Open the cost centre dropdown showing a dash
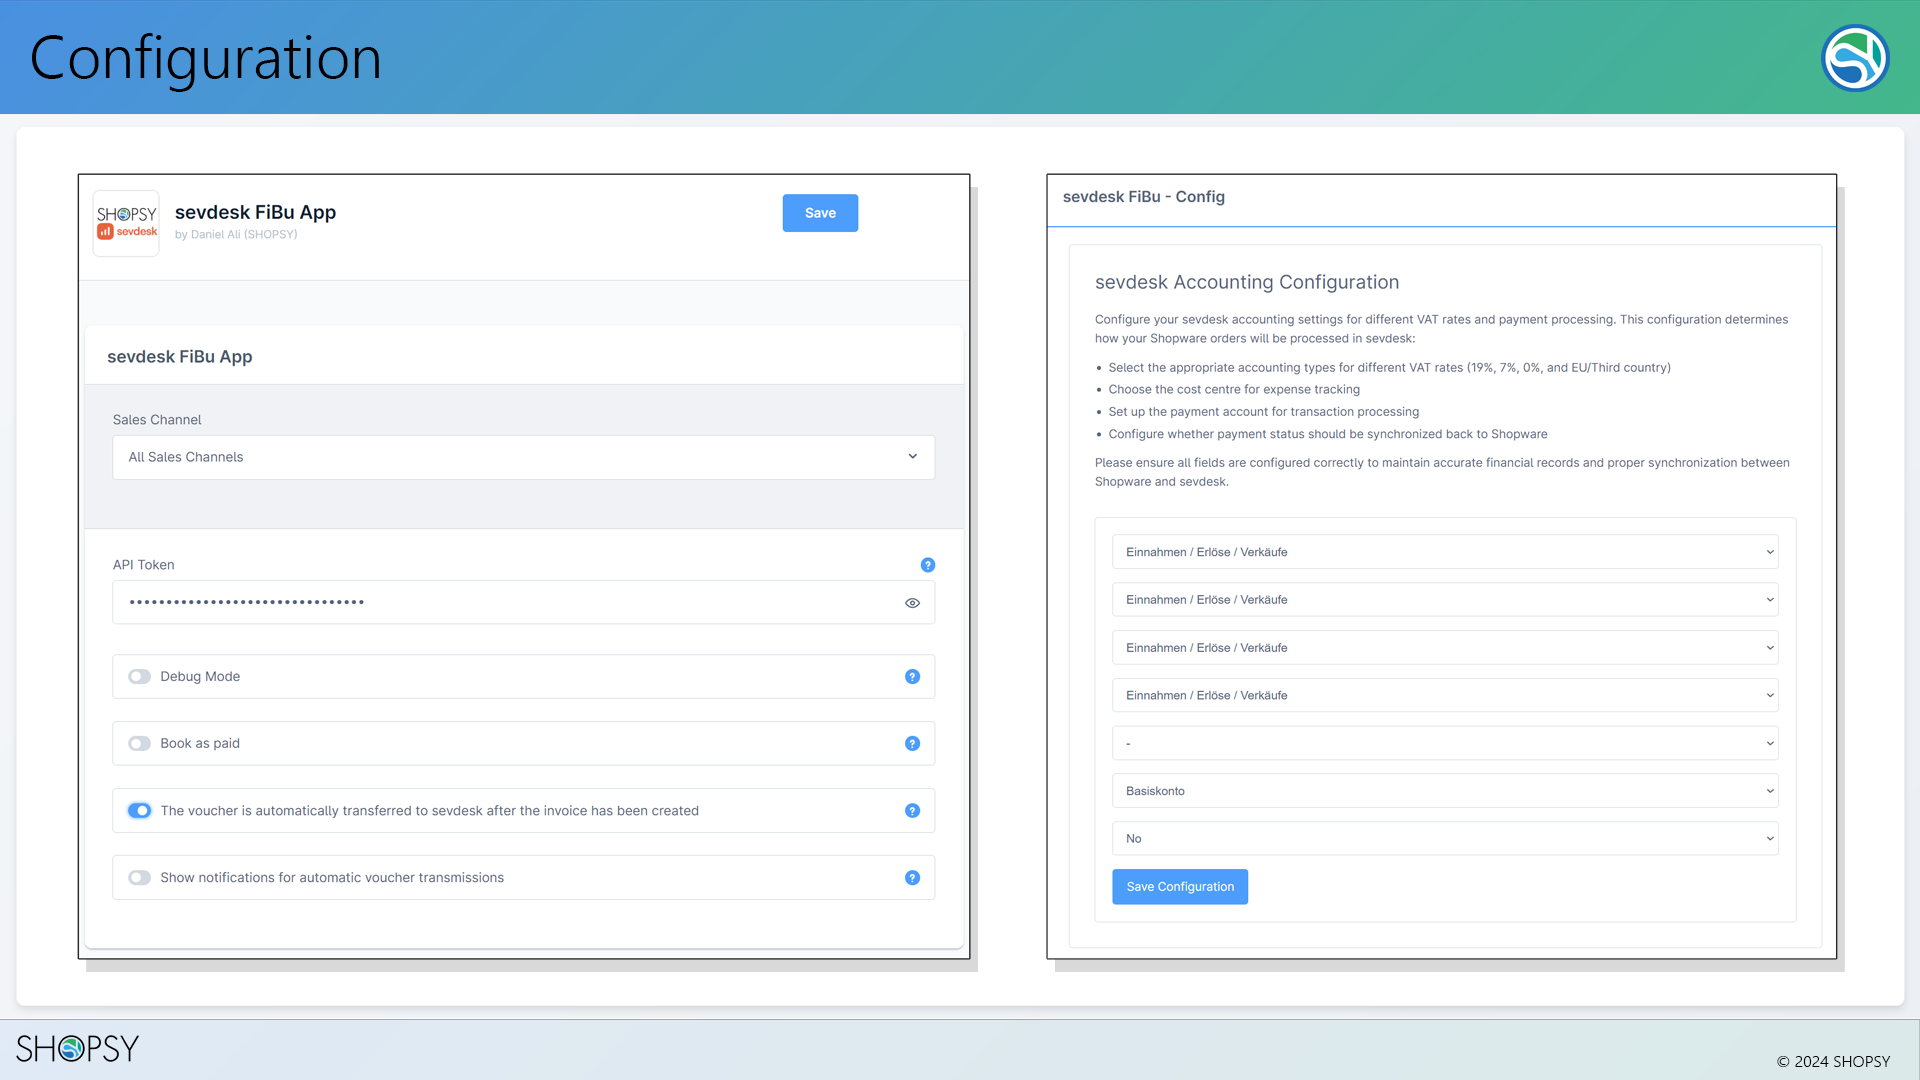This screenshot has width=1920, height=1080. coord(1445,743)
